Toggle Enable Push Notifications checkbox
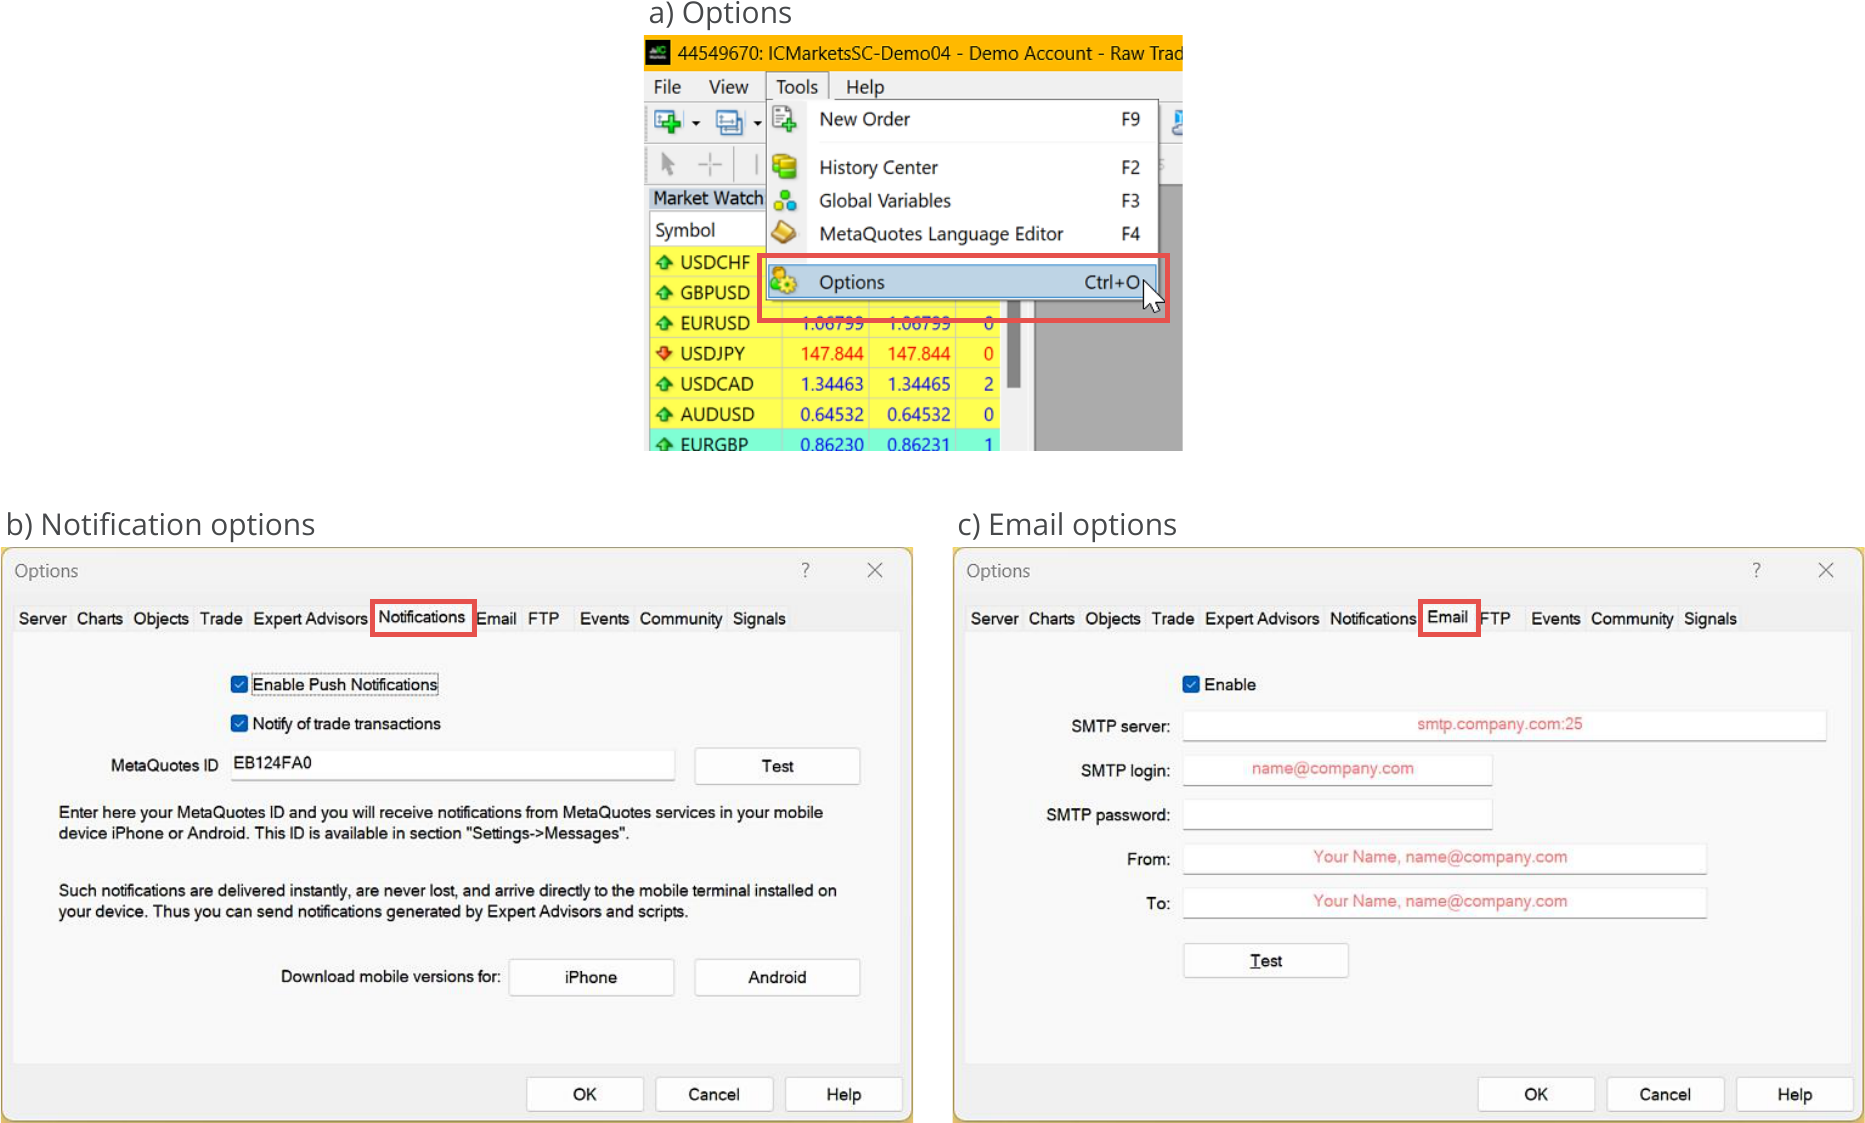This screenshot has height=1123, width=1865. pyautogui.click(x=239, y=684)
